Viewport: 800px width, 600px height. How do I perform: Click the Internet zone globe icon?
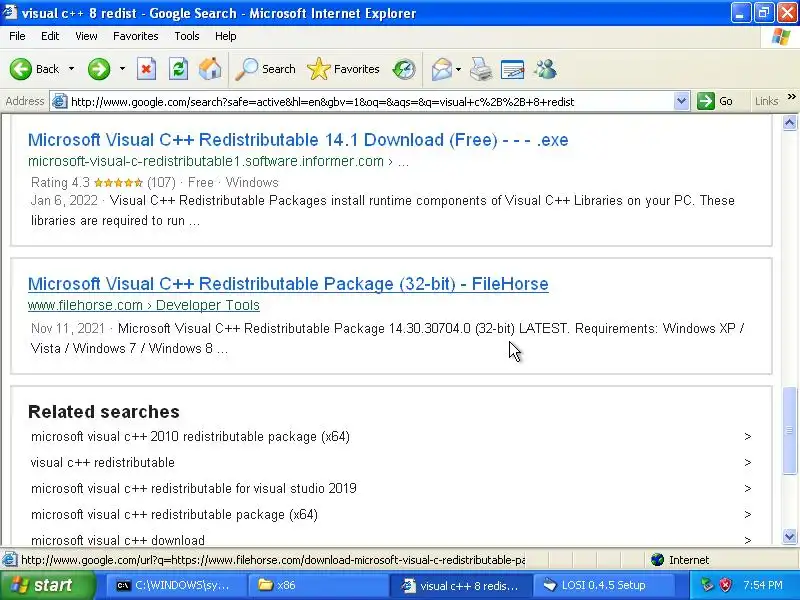click(658, 560)
